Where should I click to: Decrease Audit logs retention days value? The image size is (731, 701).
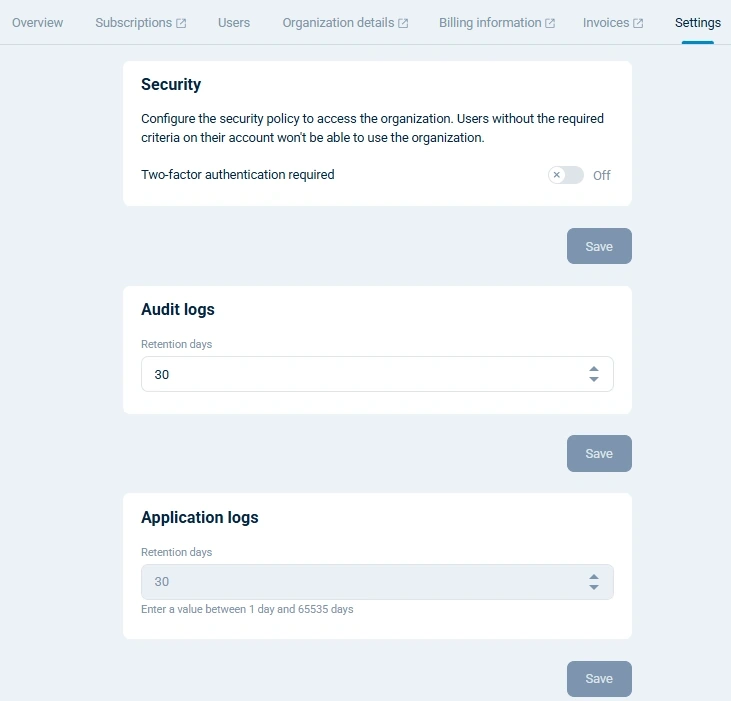click(x=594, y=380)
